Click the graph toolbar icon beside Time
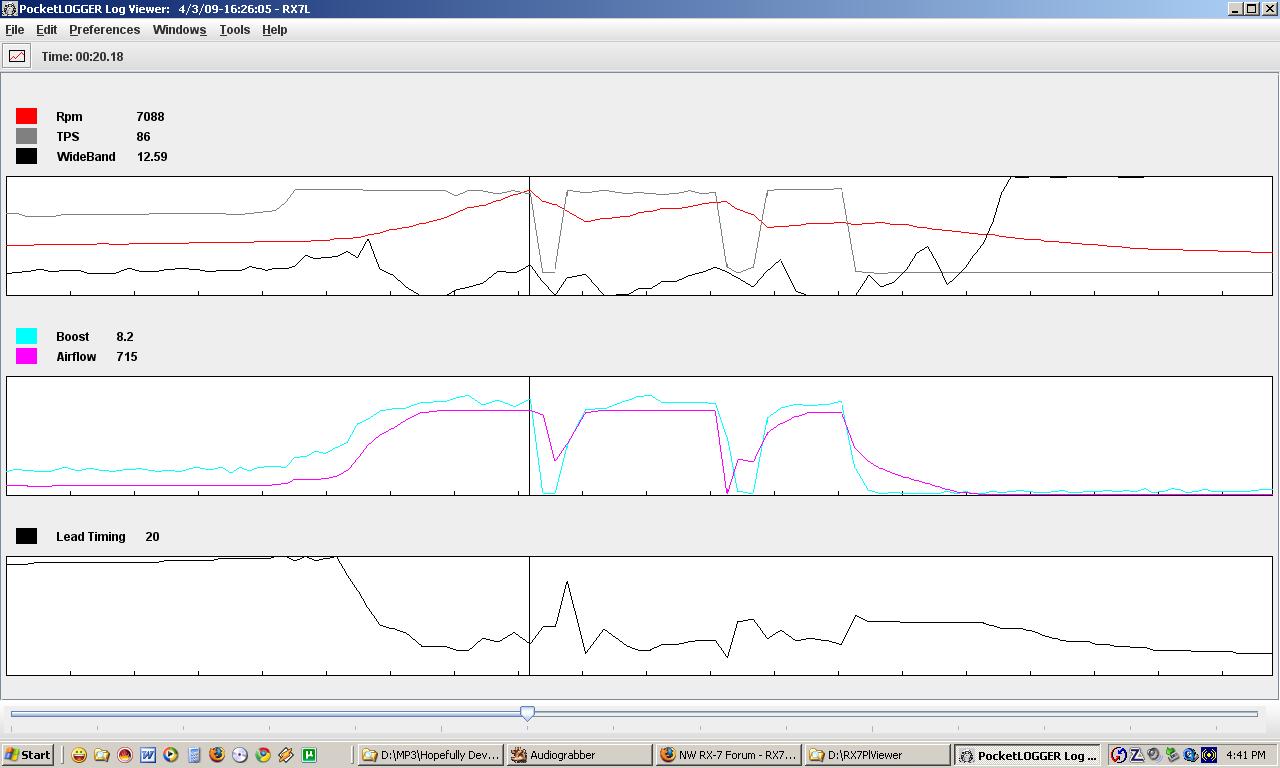 17,56
